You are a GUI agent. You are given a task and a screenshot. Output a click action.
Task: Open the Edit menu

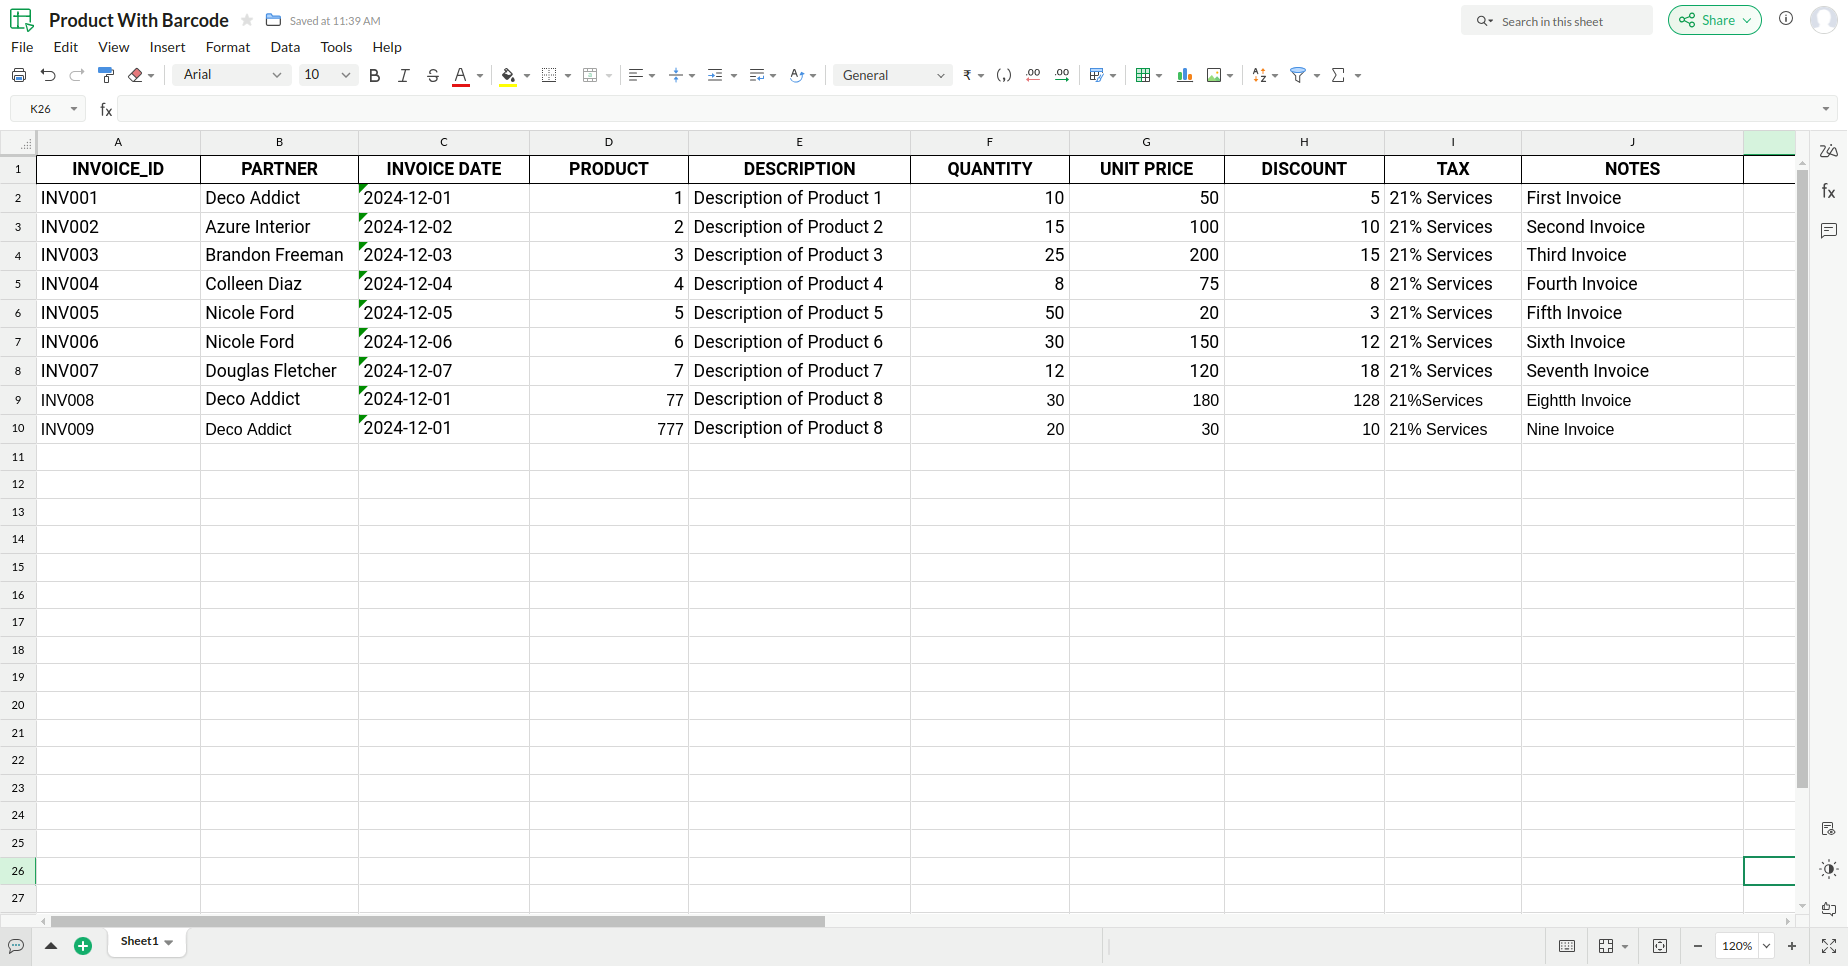click(x=66, y=47)
